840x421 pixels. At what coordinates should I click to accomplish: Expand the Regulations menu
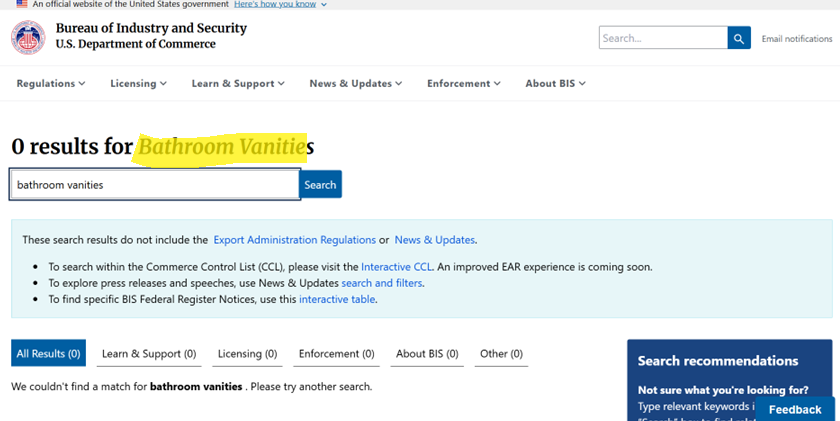51,84
